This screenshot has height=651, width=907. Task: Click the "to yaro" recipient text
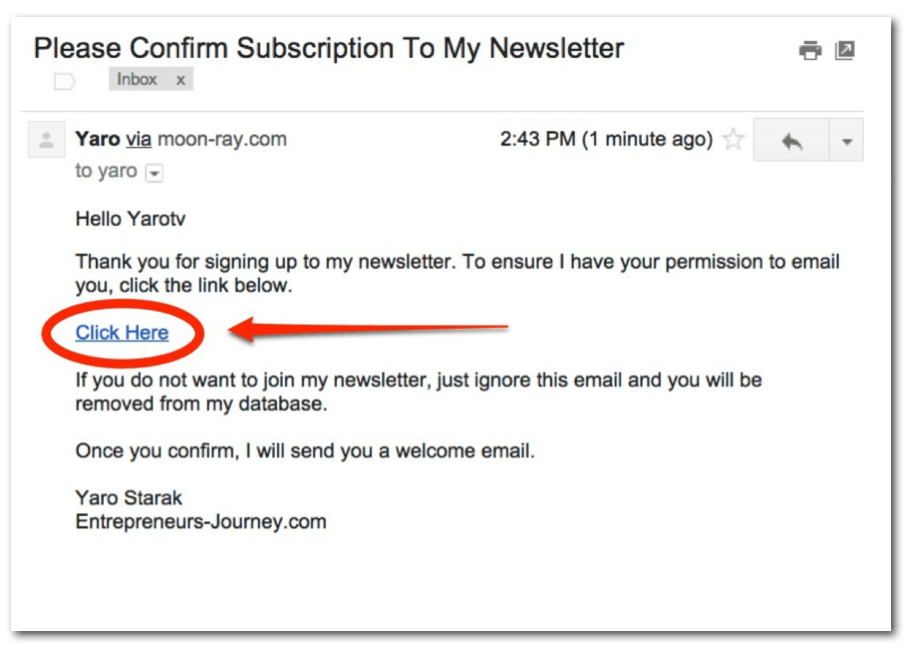tap(106, 171)
